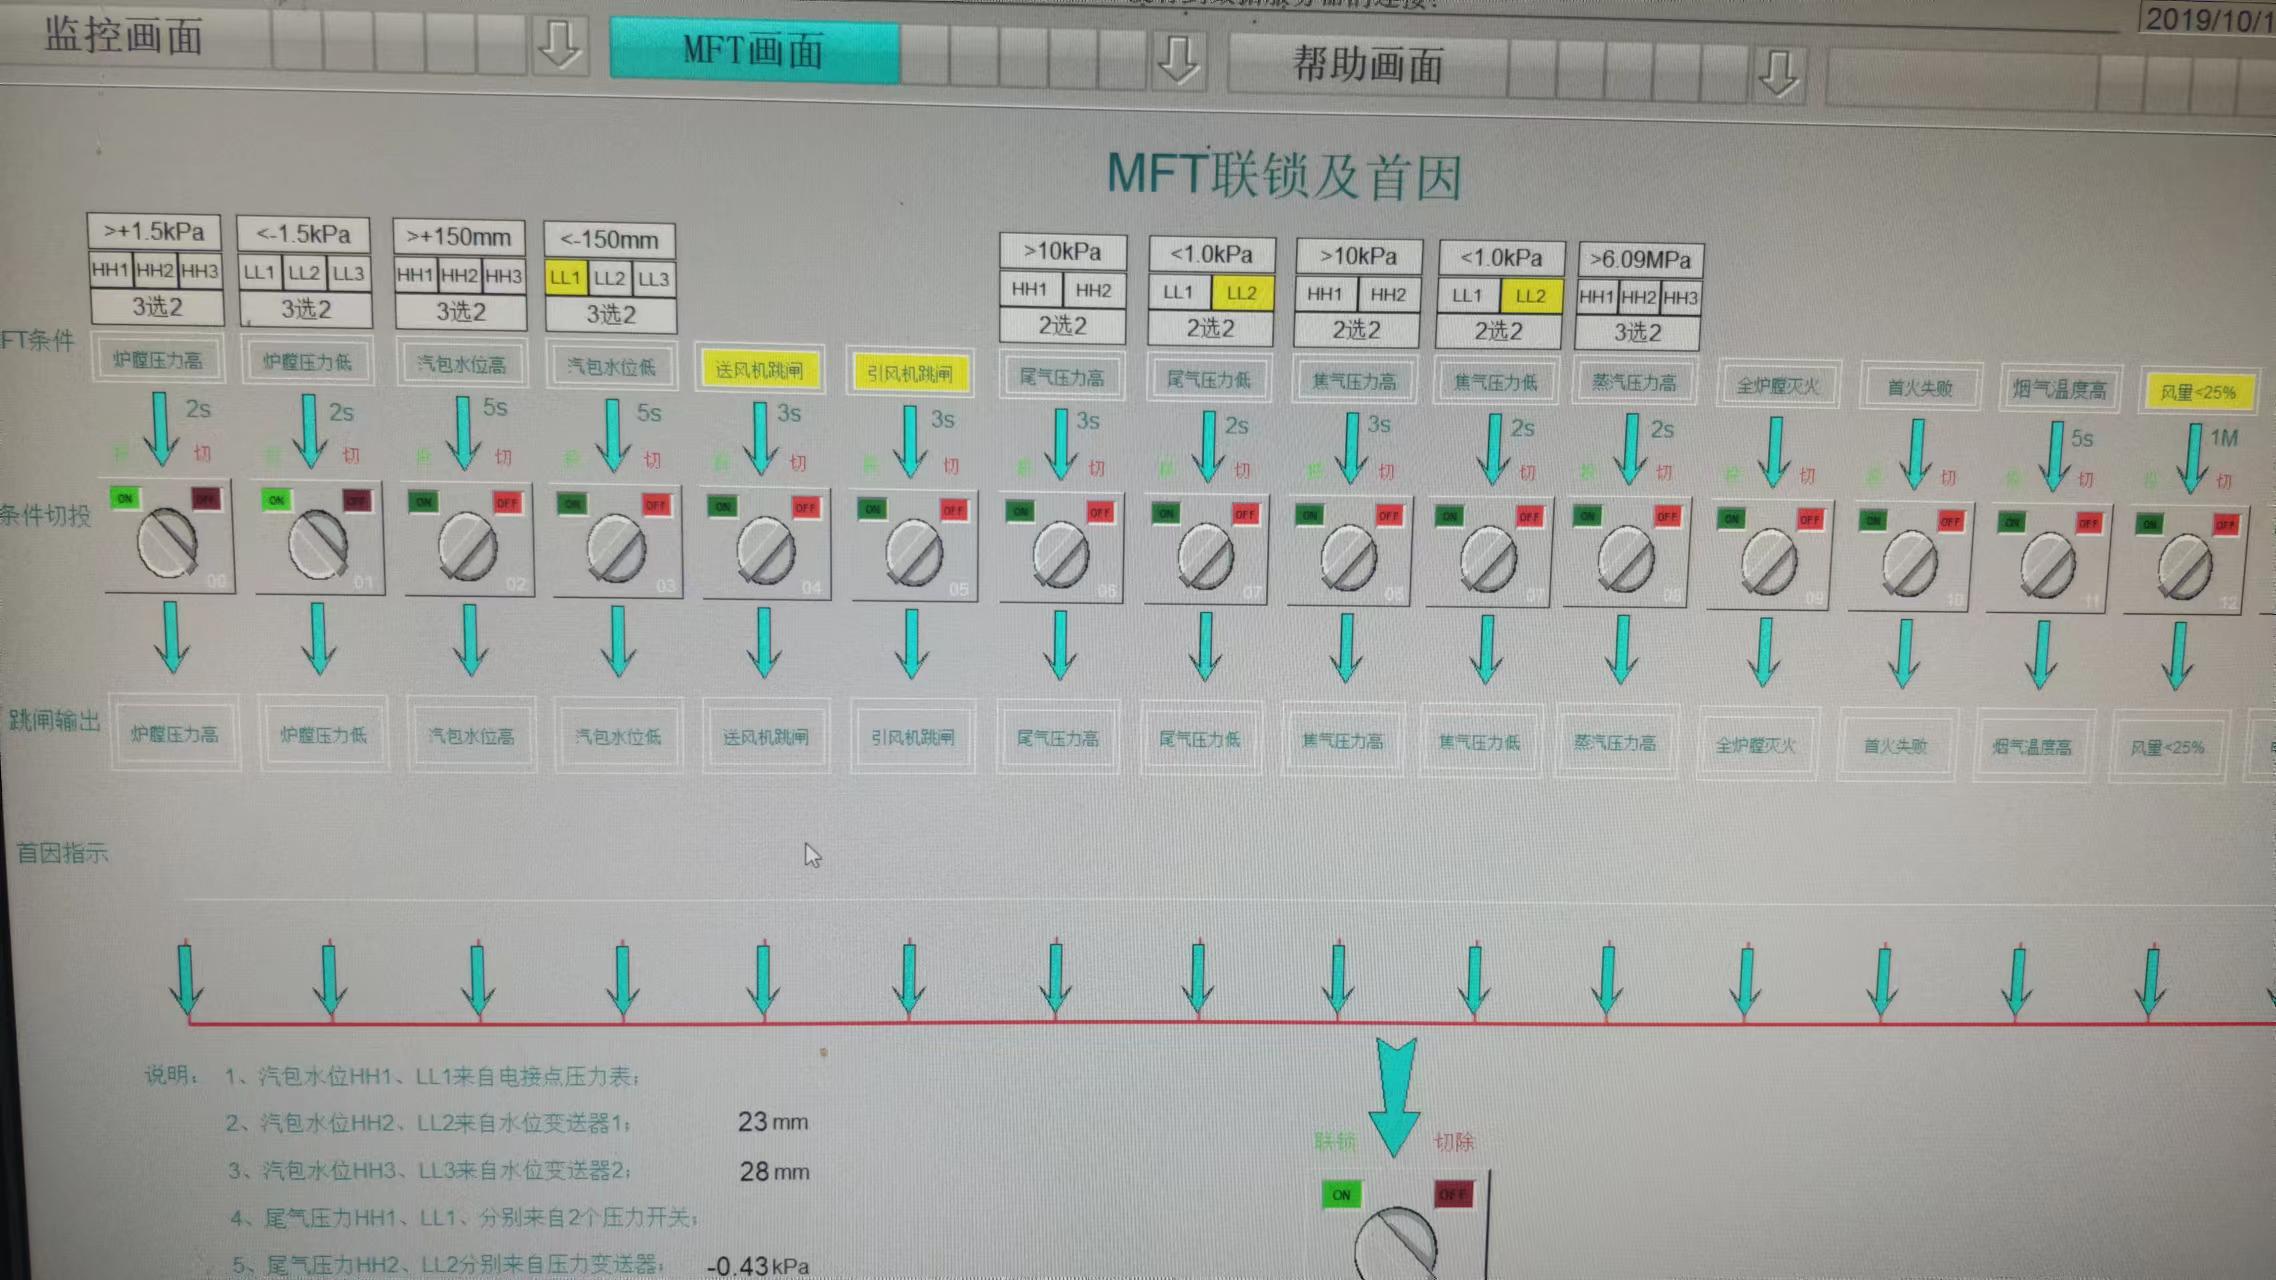This screenshot has width=2276, height=1280.
Task: Turn the main 联锁/切除 rotary switch
Action: tap(1396, 1243)
